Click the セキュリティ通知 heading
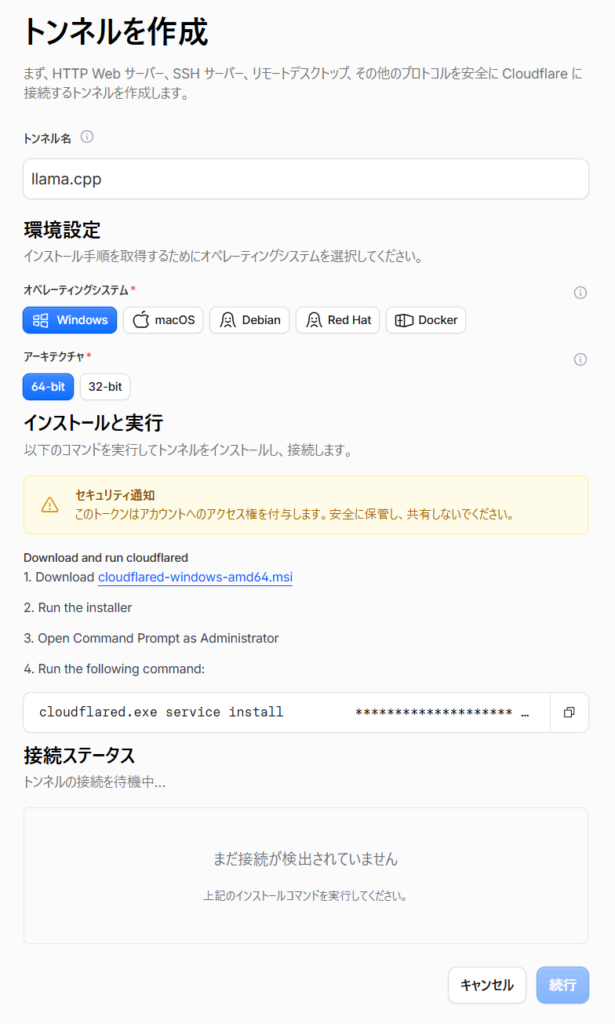 tap(115, 495)
